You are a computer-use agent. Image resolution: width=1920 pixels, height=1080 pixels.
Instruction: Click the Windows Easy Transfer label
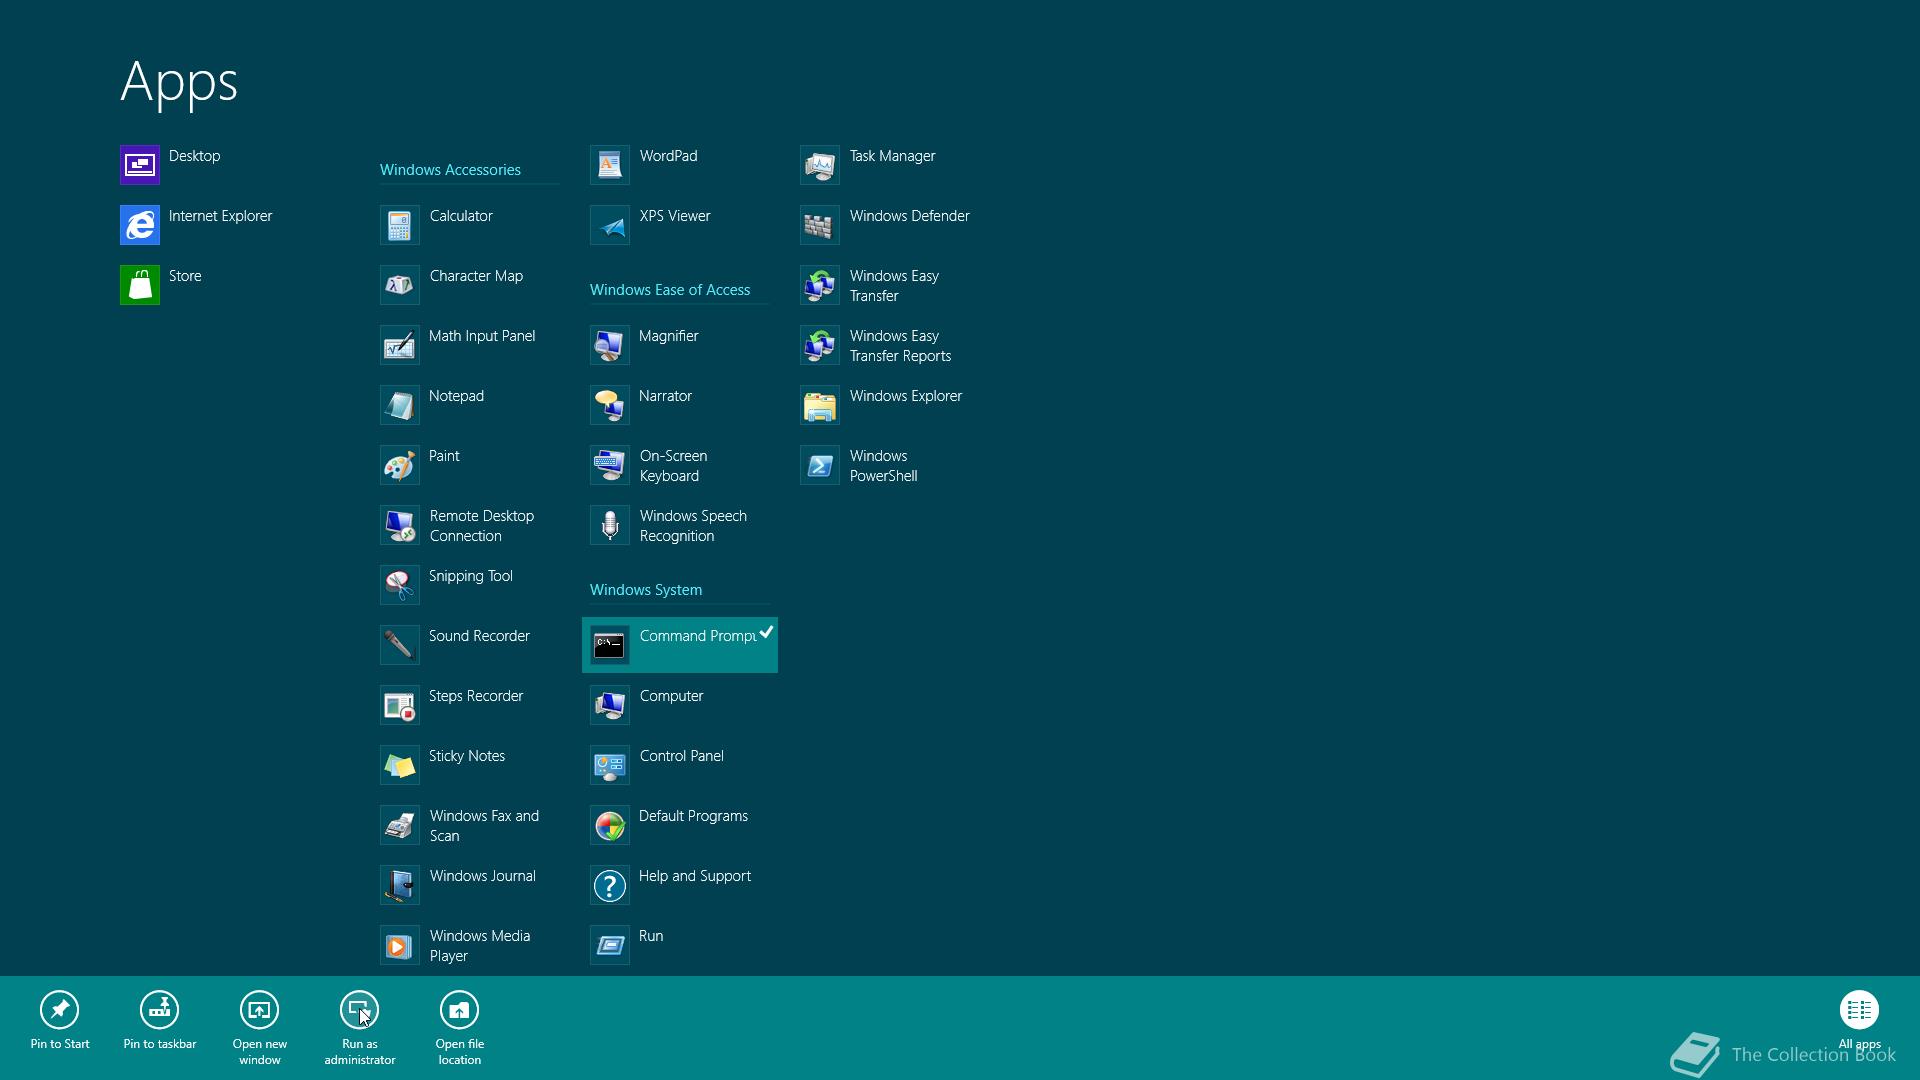coord(894,286)
